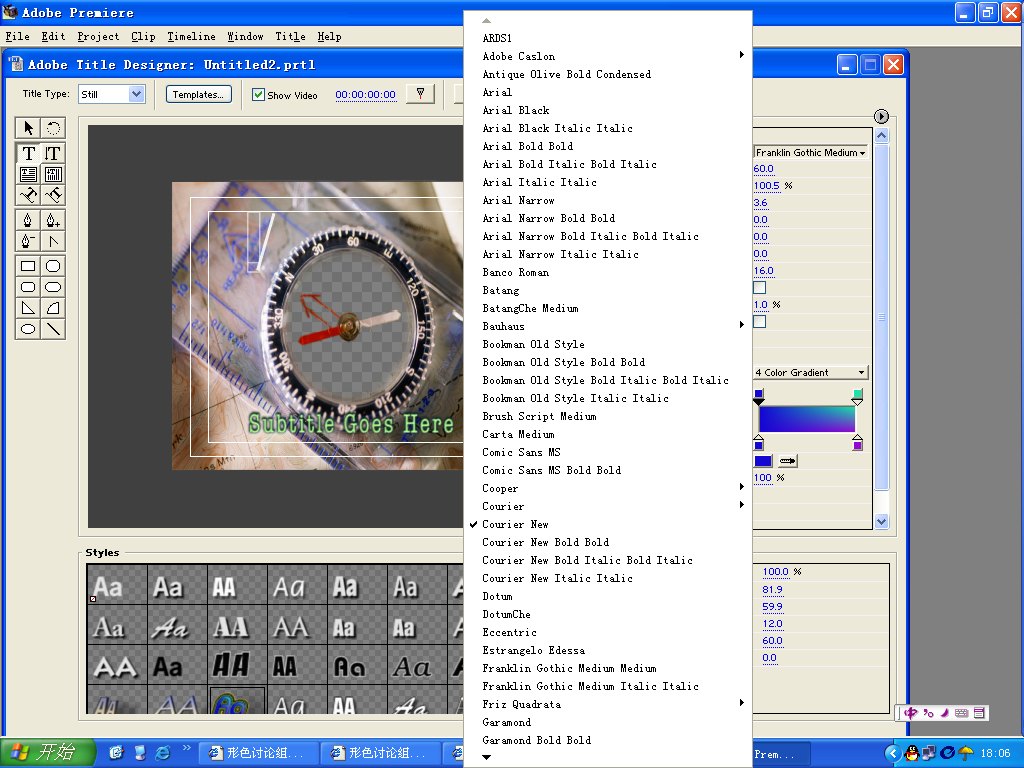
Task: Toggle the checkbox below the 1.0 % value
Action: coord(760,321)
